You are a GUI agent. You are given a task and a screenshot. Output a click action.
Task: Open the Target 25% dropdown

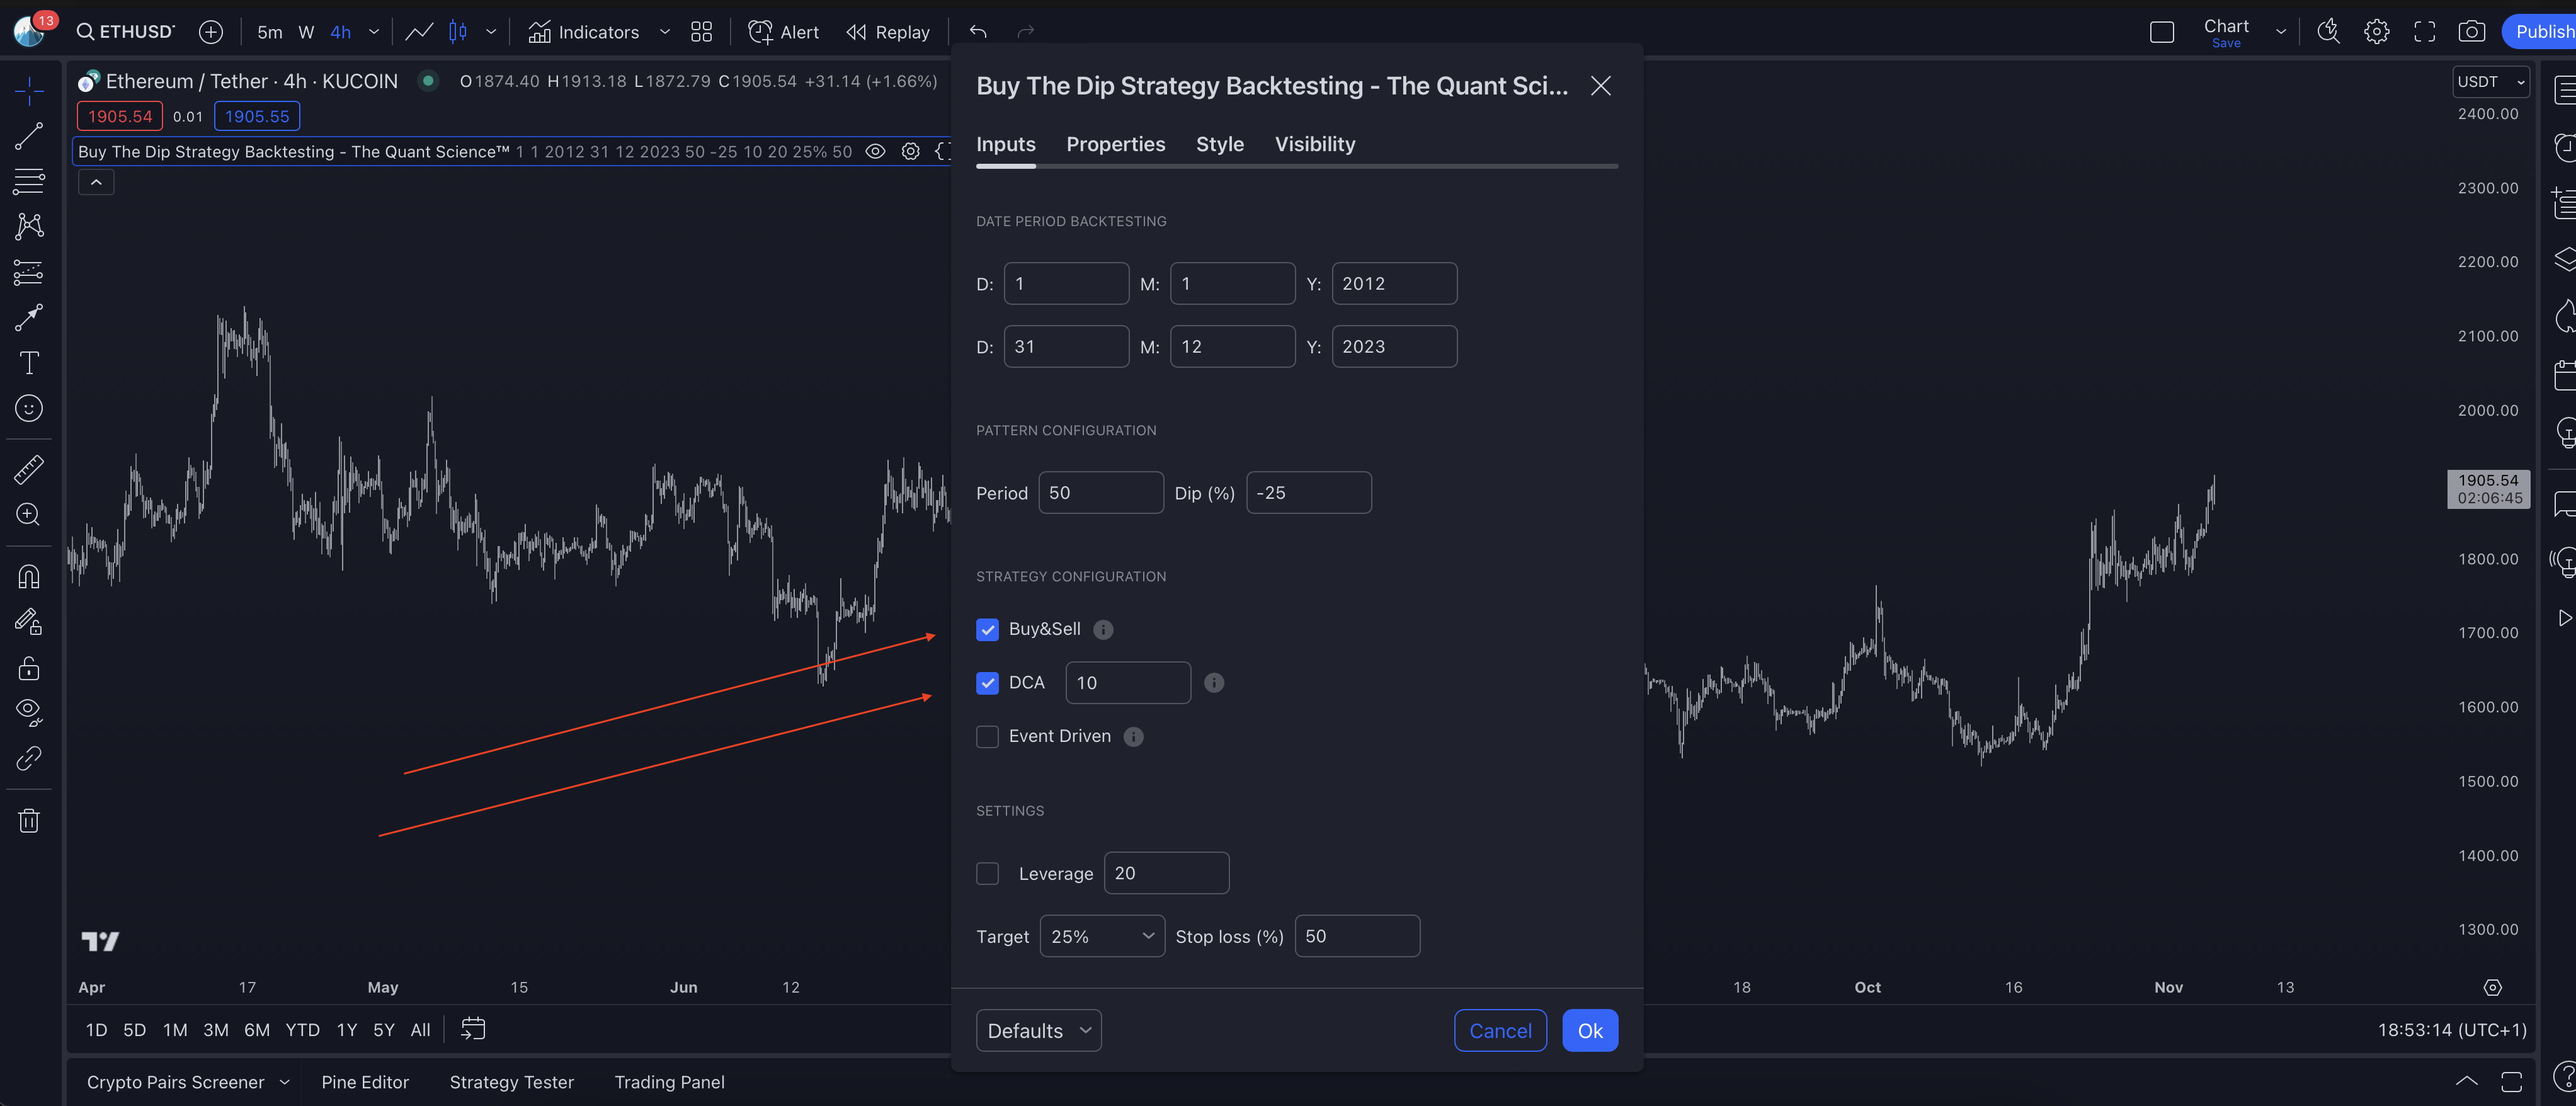(1102, 936)
